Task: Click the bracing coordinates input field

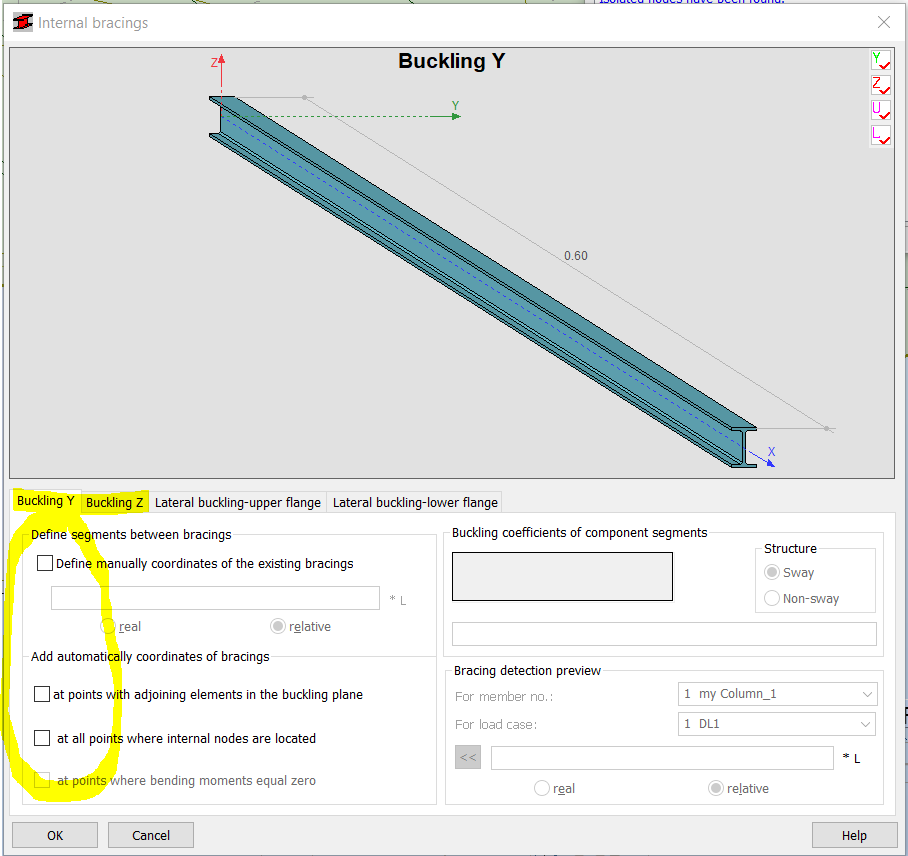Action: (x=215, y=597)
